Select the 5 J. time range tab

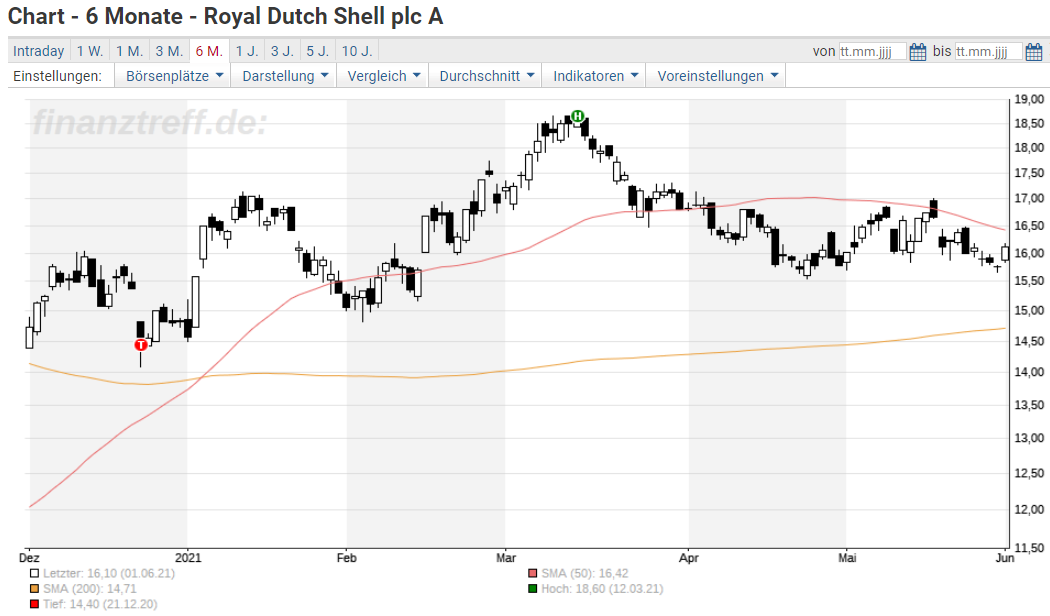[x=317, y=51]
